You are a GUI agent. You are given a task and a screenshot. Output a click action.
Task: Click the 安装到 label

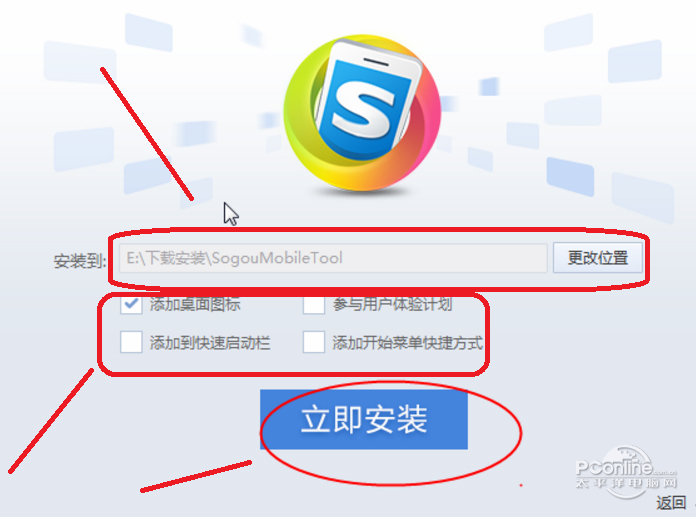80,261
